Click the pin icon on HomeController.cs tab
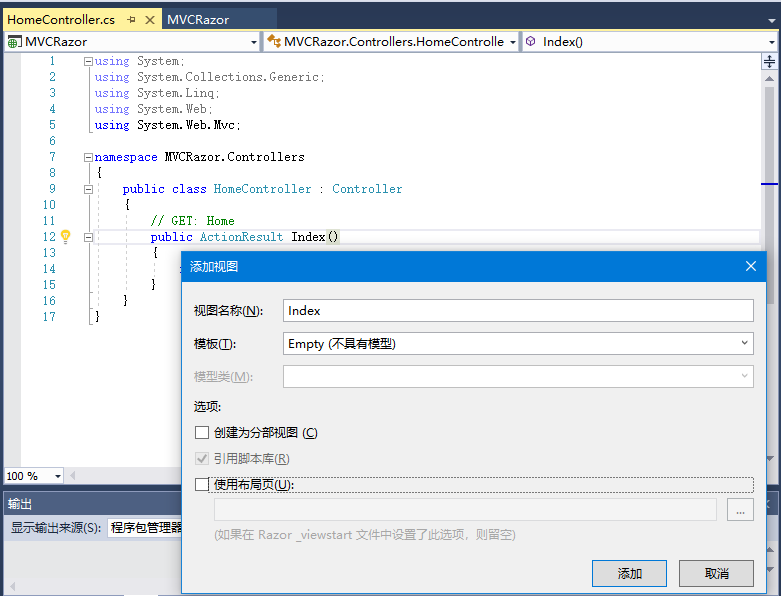The height and width of the screenshot is (596, 781). pos(131,19)
